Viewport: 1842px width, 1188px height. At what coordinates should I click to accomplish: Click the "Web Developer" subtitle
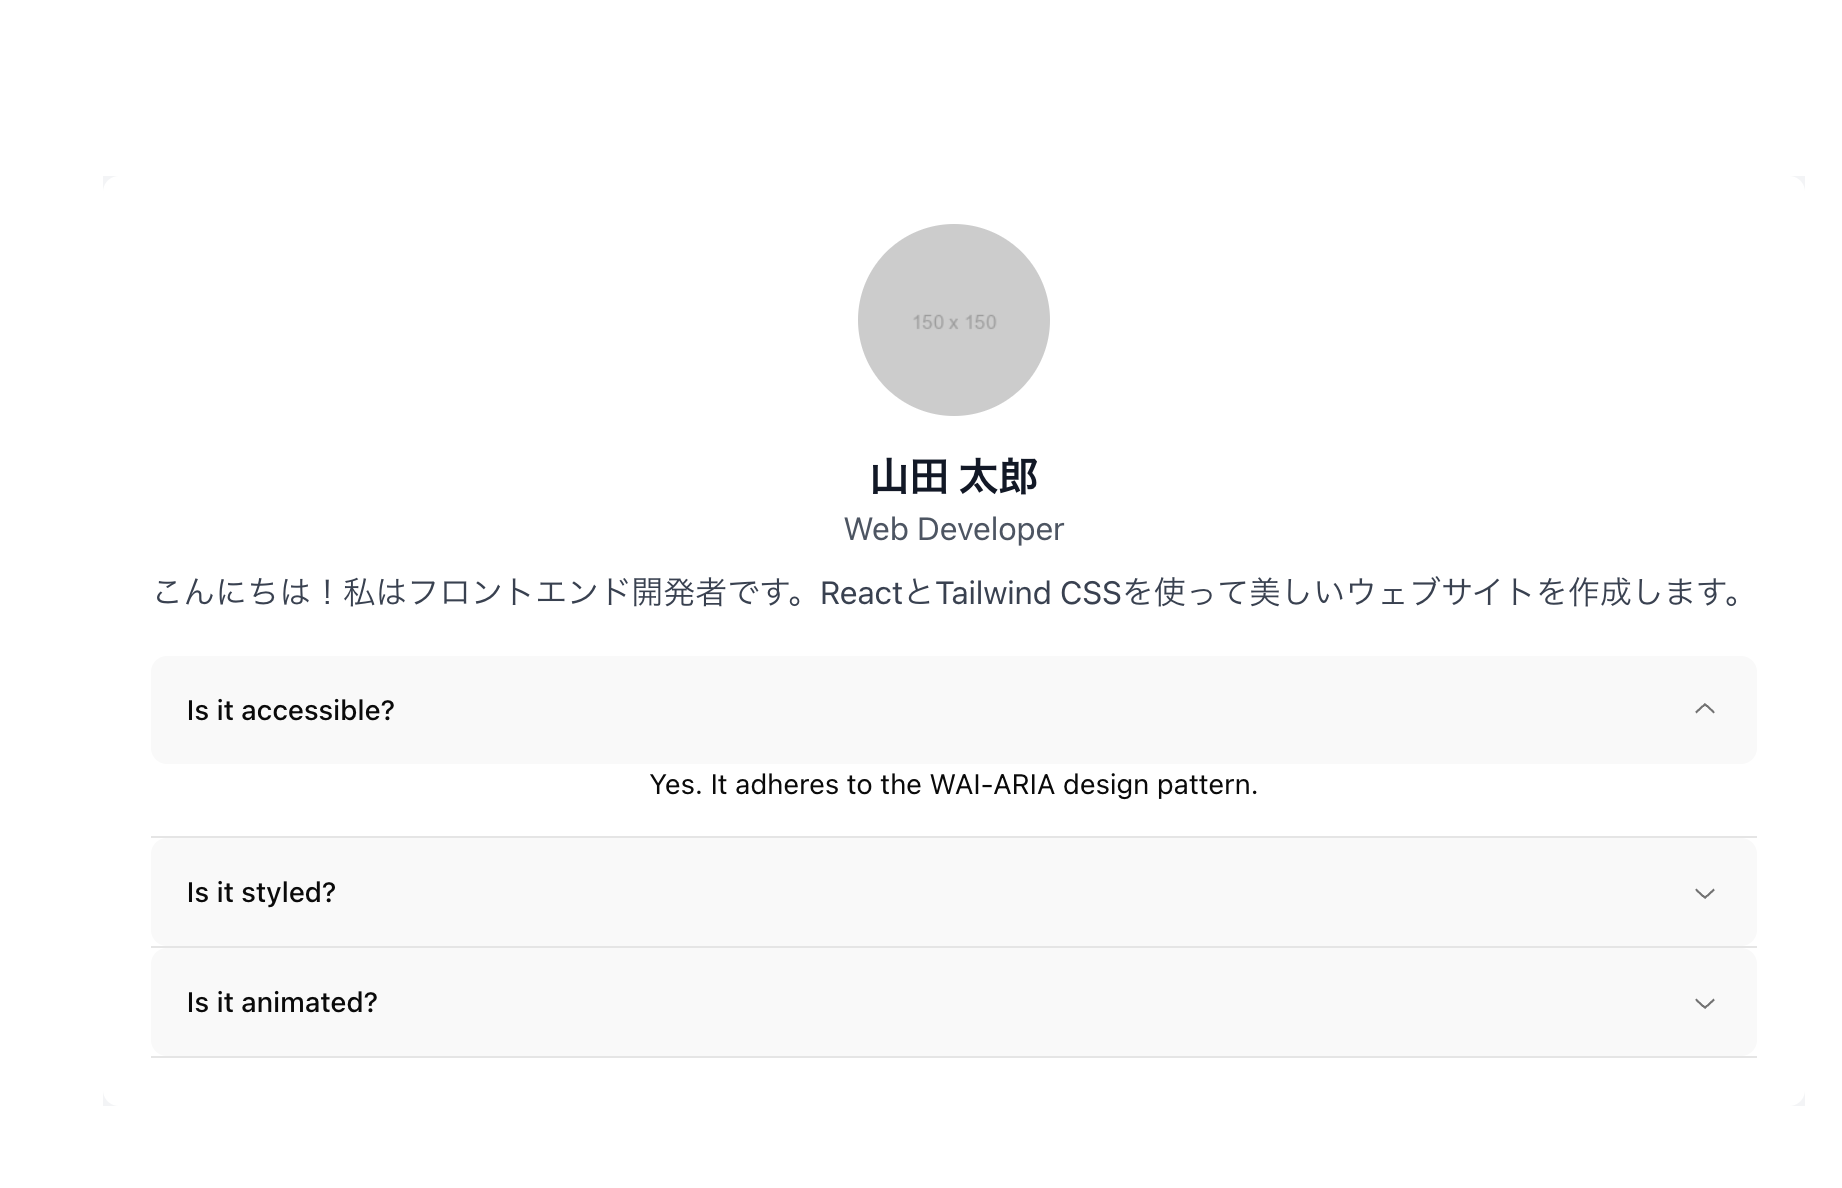953,529
